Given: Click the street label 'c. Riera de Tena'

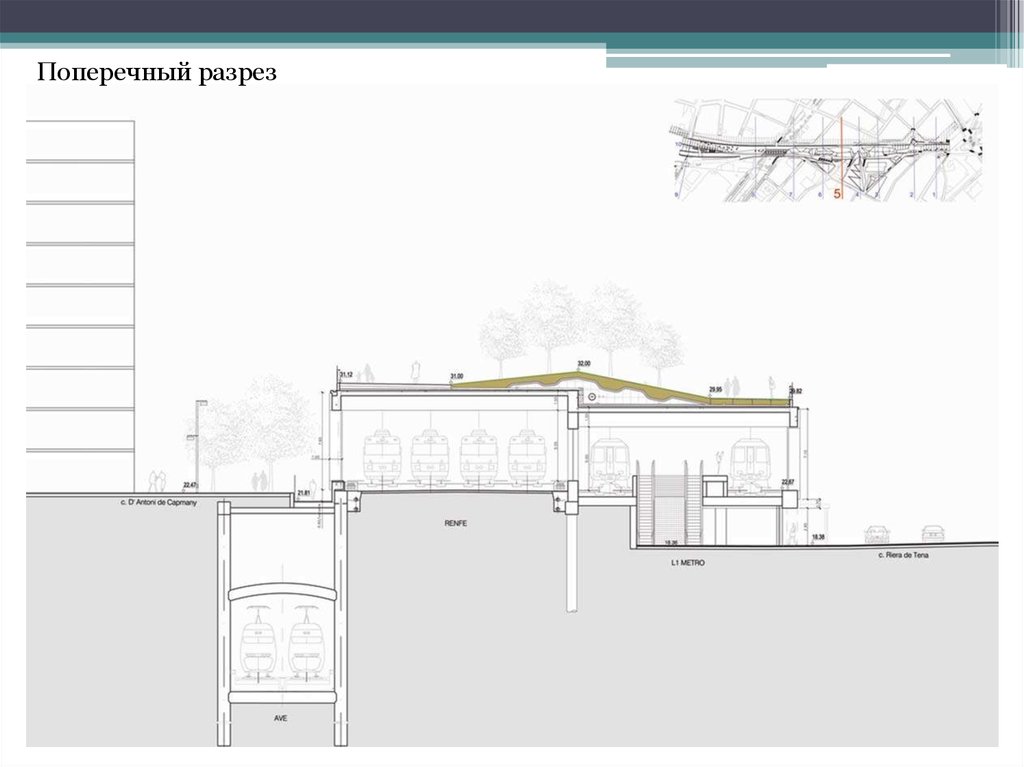Looking at the screenshot, I should click(903, 554).
